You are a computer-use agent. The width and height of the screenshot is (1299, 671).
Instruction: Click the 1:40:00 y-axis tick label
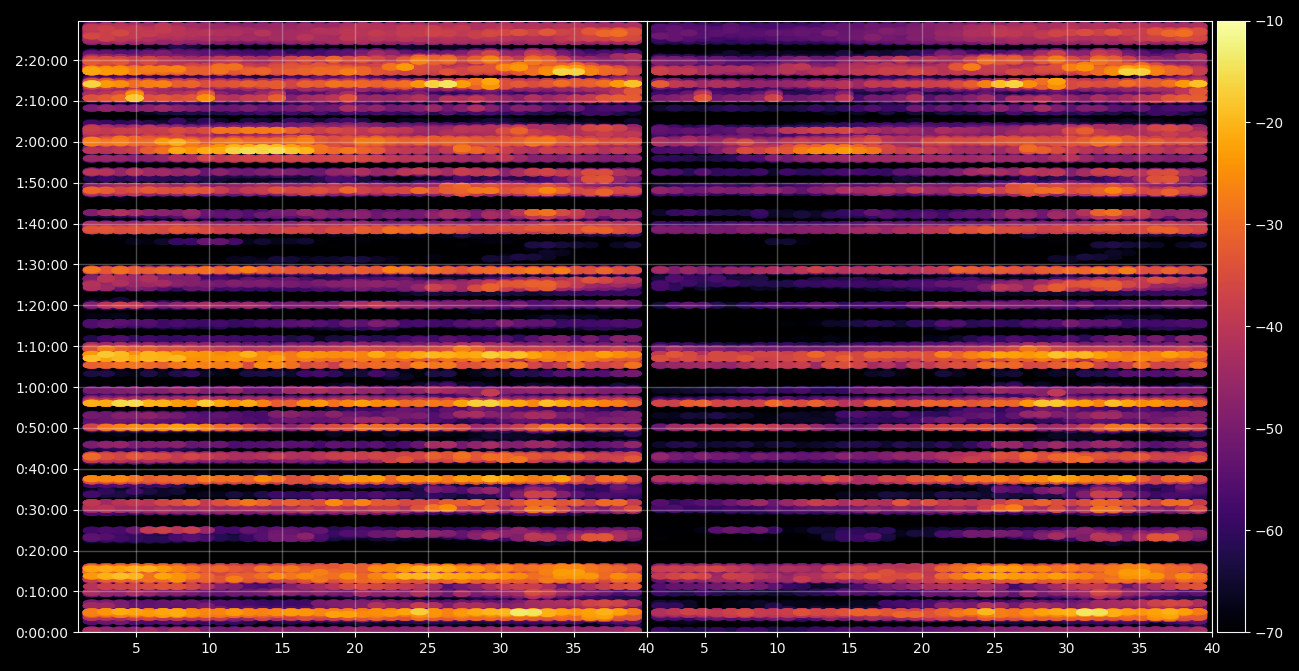42,224
